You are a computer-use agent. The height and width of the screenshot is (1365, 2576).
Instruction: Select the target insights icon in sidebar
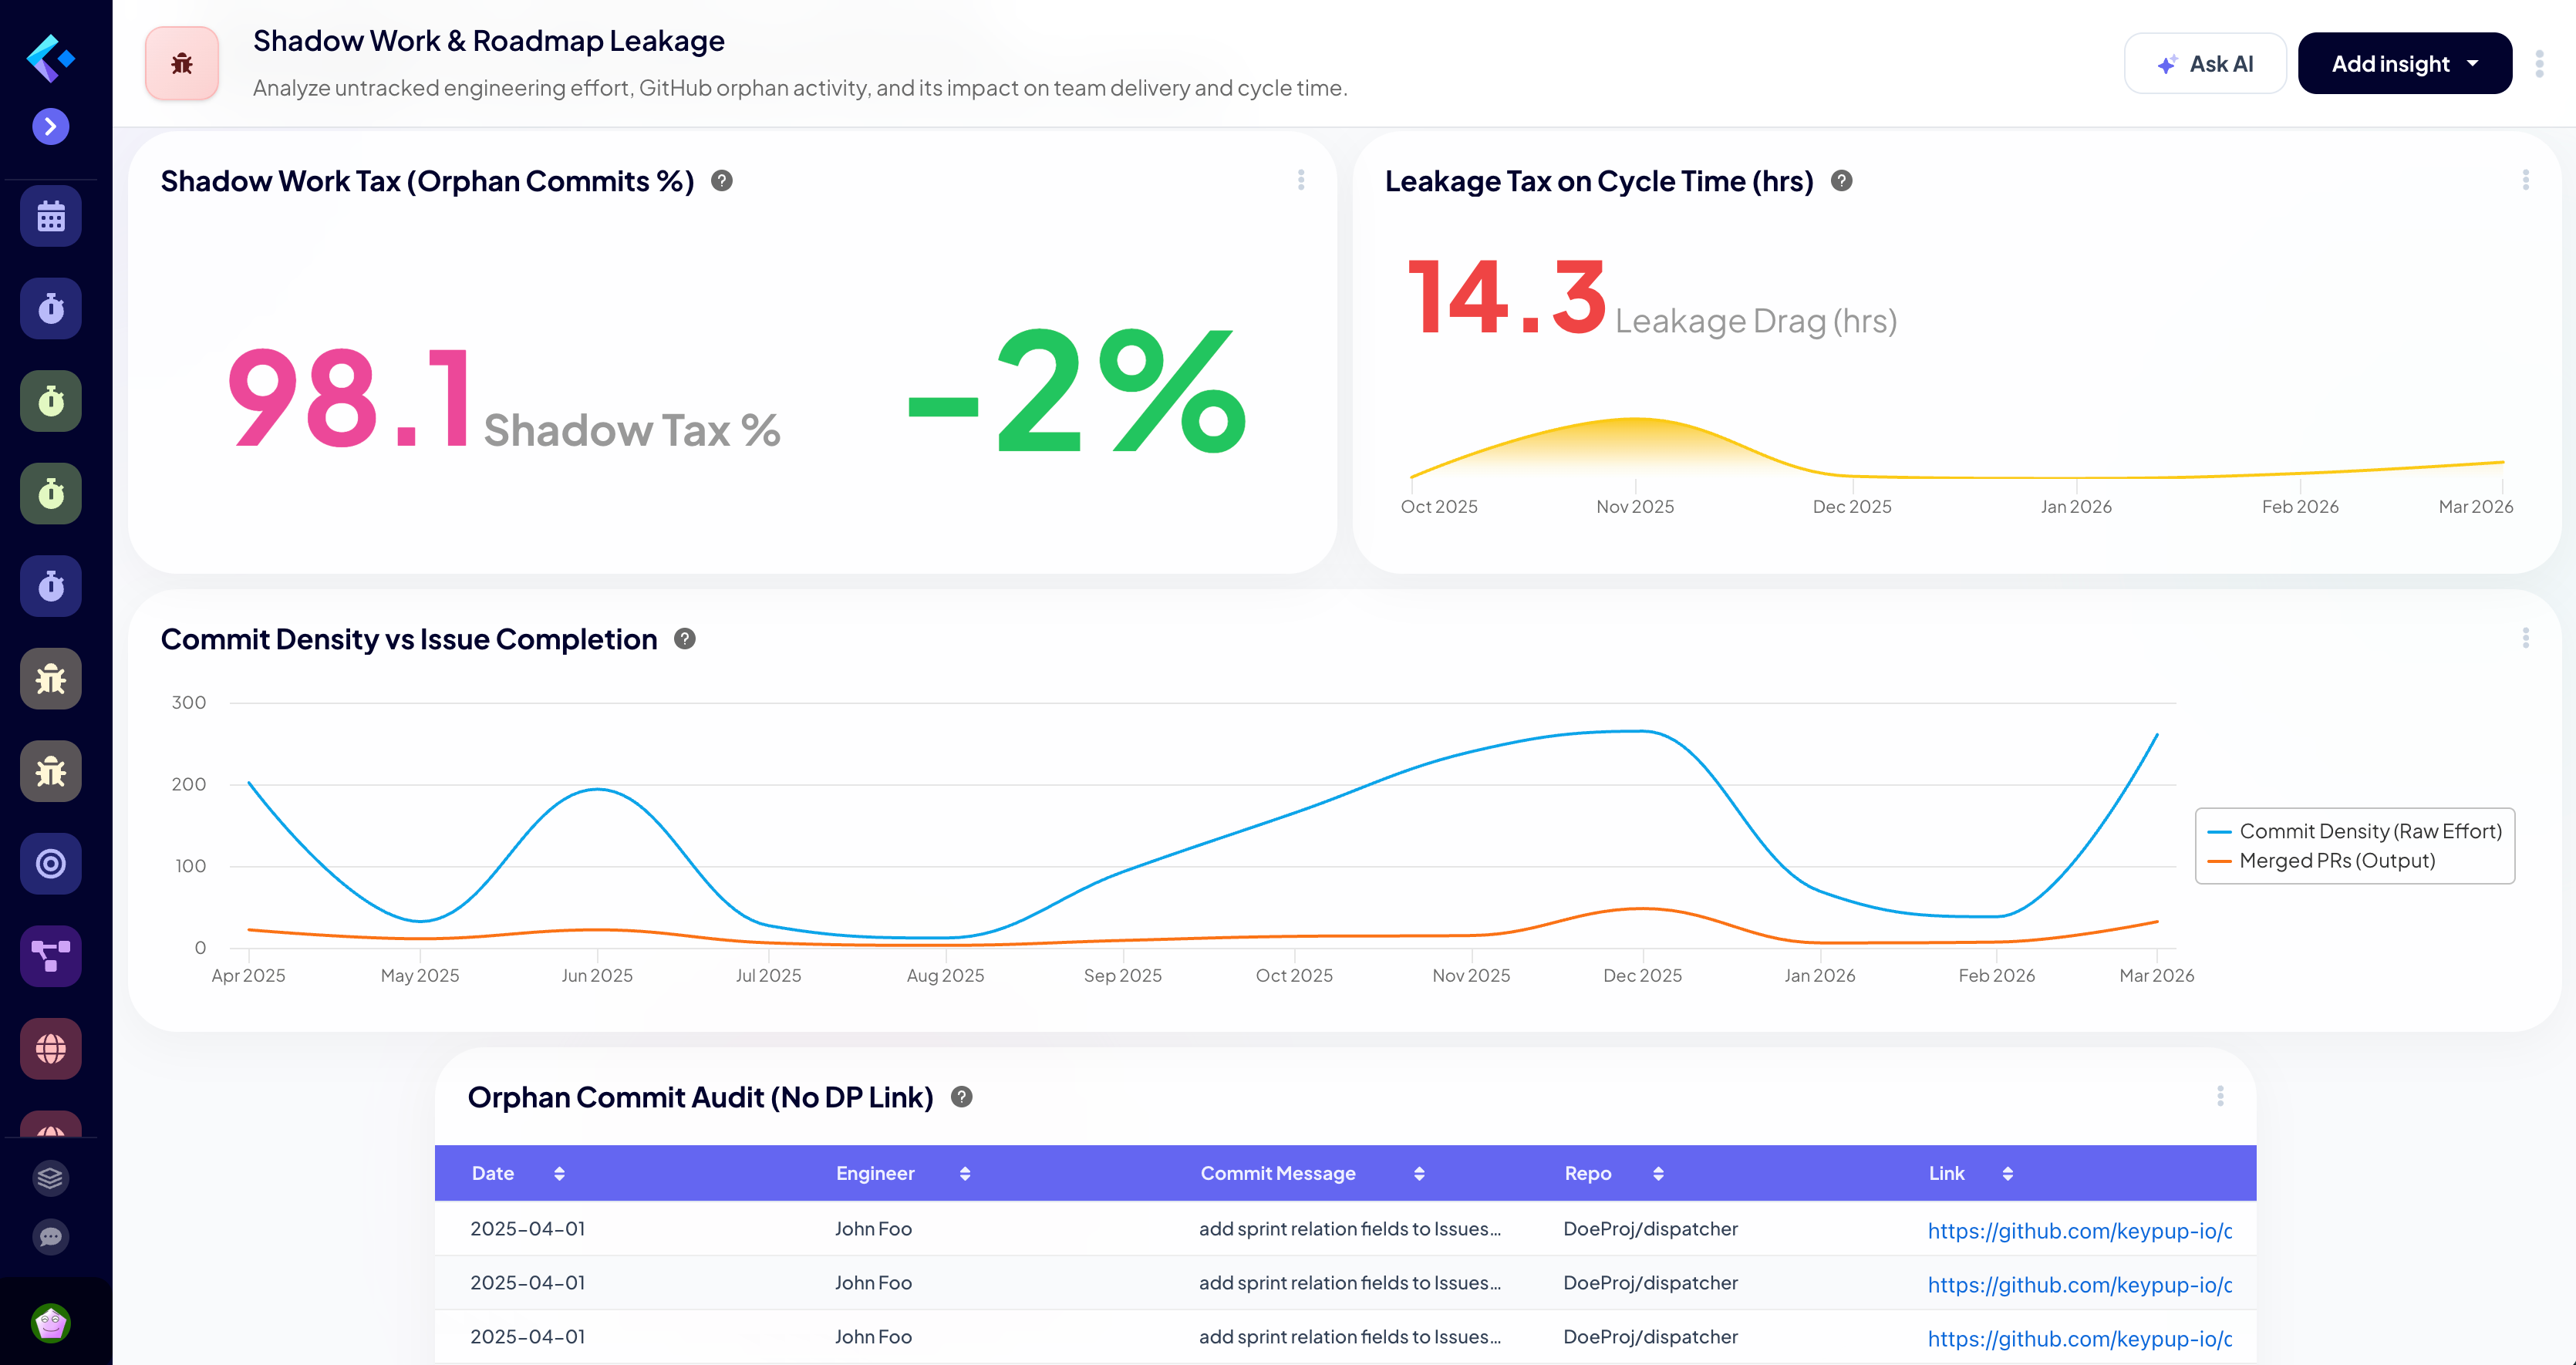pos(49,863)
